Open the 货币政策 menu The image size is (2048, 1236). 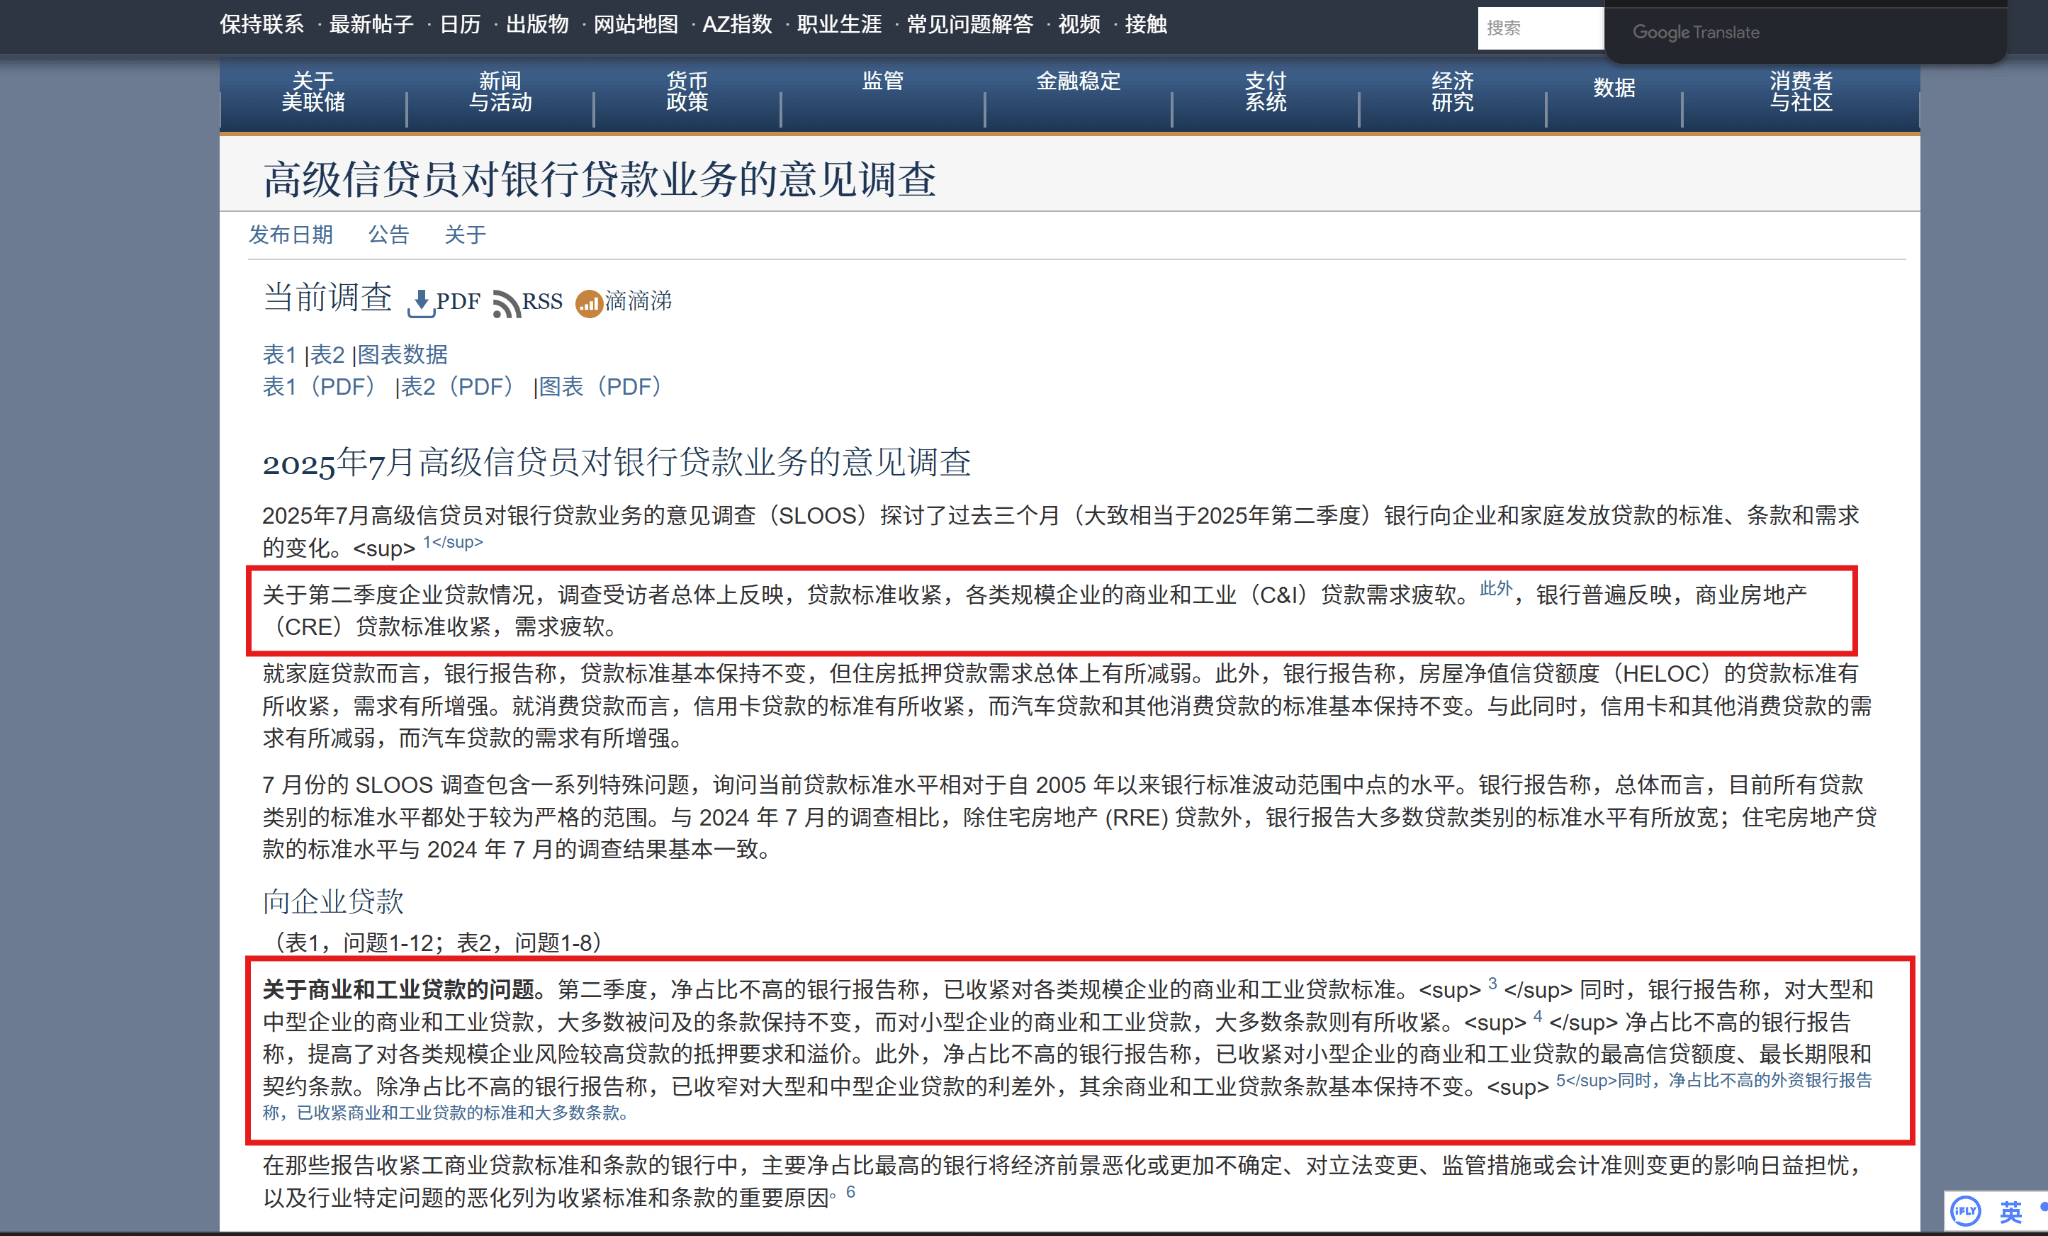pos(687,91)
